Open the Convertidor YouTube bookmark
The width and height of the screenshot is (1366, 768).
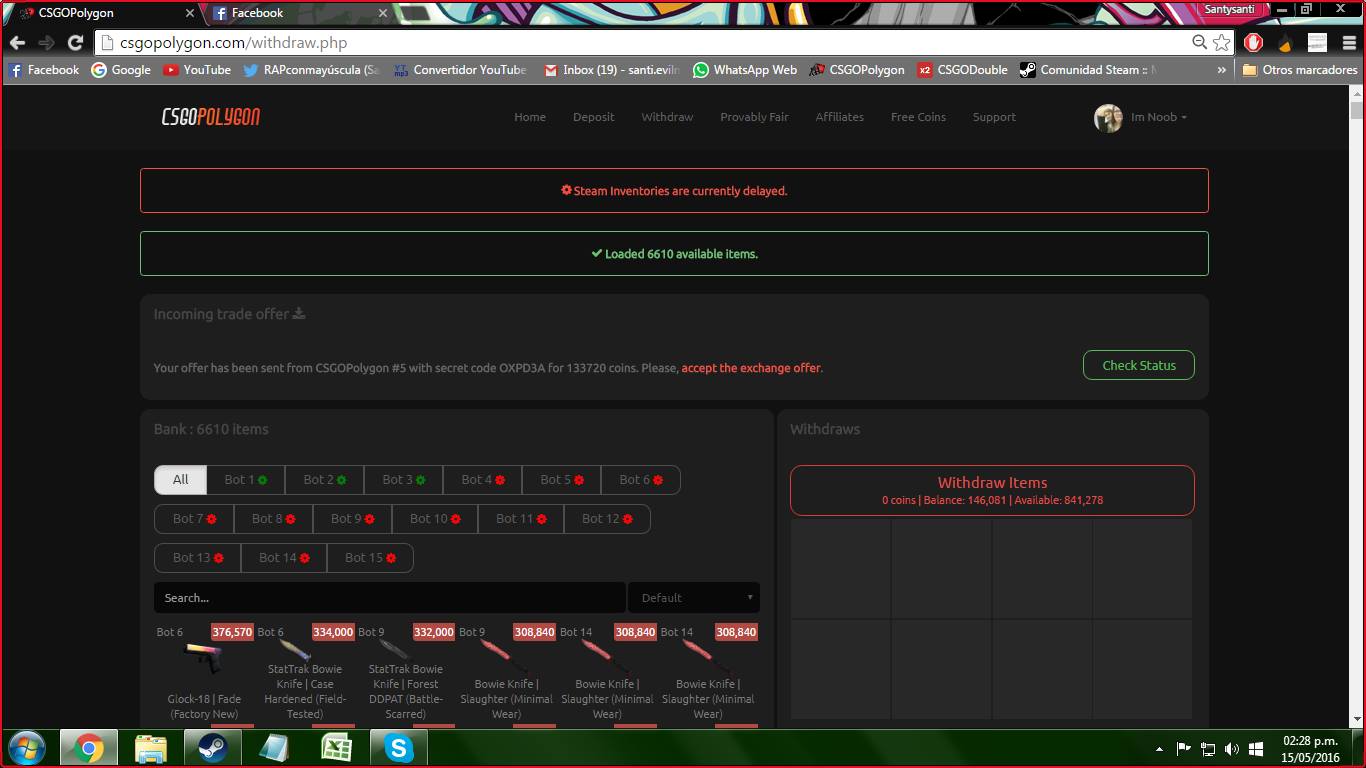click(460, 70)
